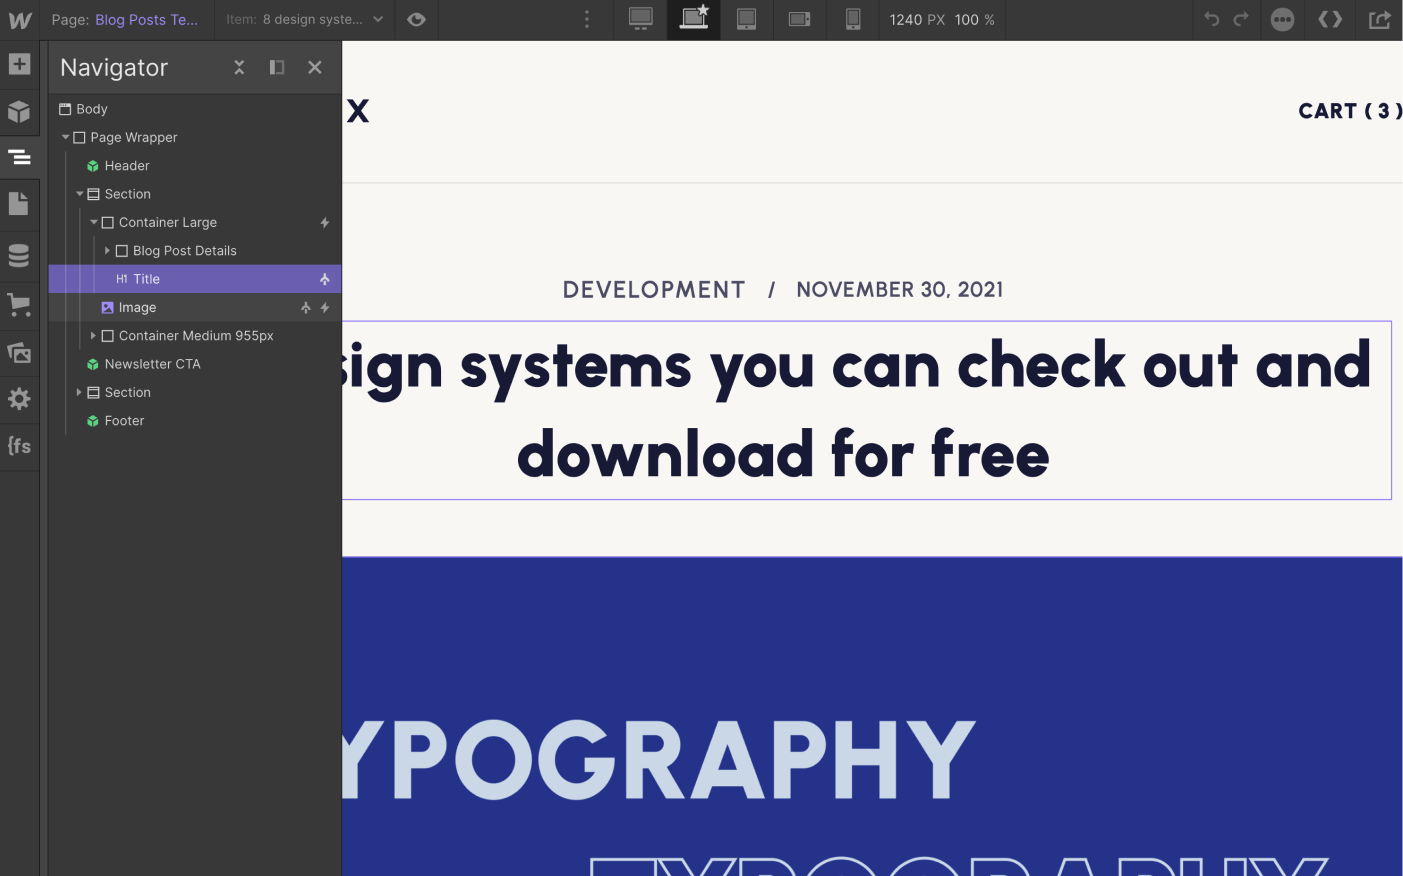Close the Navigator panel
The width and height of the screenshot is (1403, 876).
[x=315, y=67]
